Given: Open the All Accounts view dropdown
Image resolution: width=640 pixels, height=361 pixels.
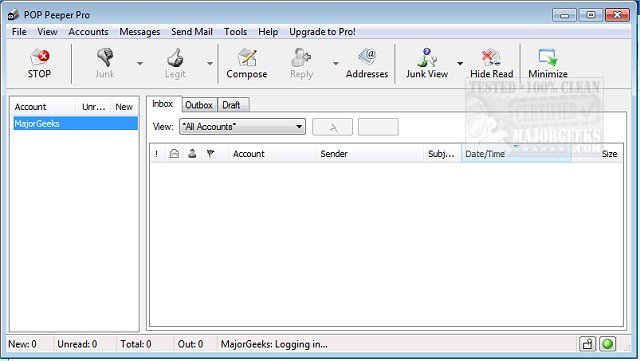Looking at the screenshot, I should [242, 127].
